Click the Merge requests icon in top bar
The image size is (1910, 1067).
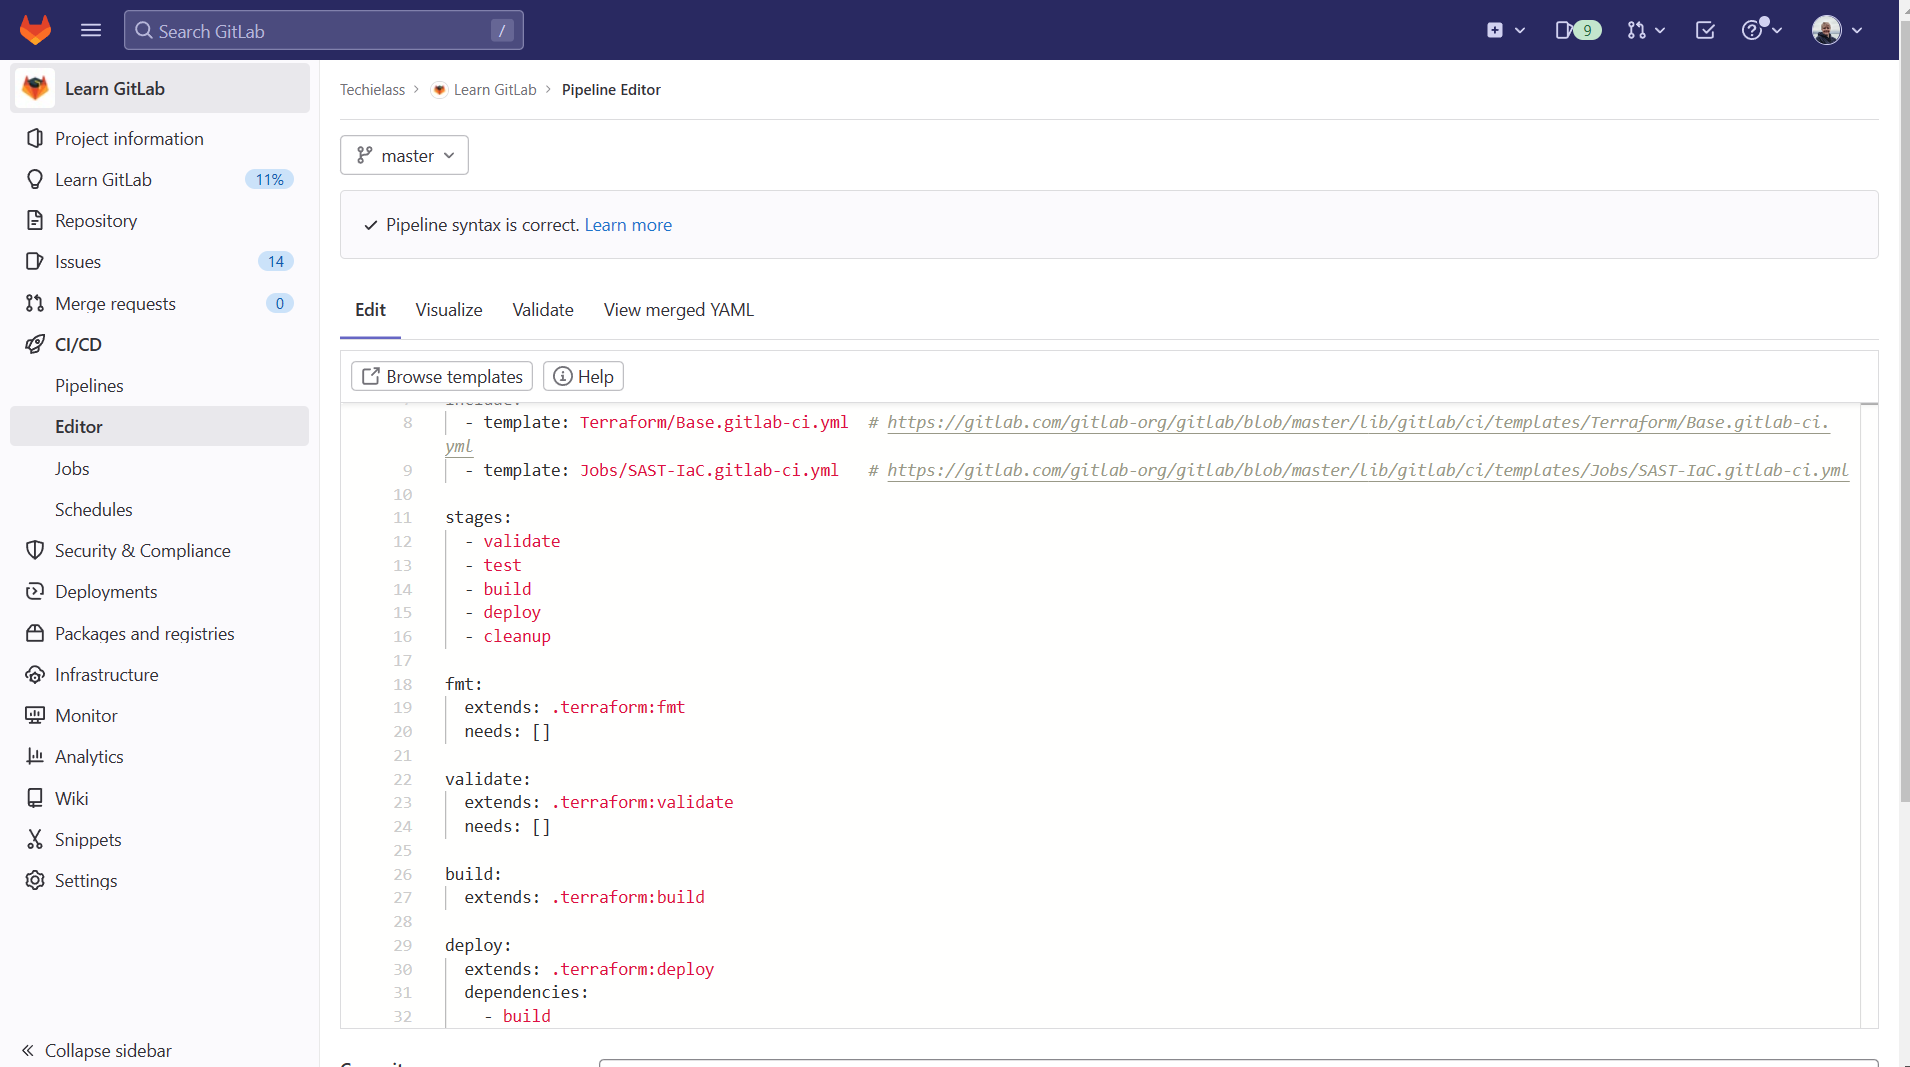[1638, 30]
